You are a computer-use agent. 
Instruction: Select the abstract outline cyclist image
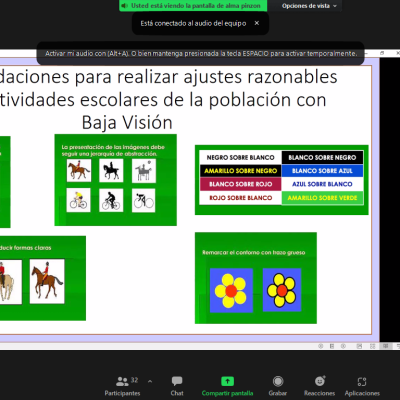coord(143,200)
